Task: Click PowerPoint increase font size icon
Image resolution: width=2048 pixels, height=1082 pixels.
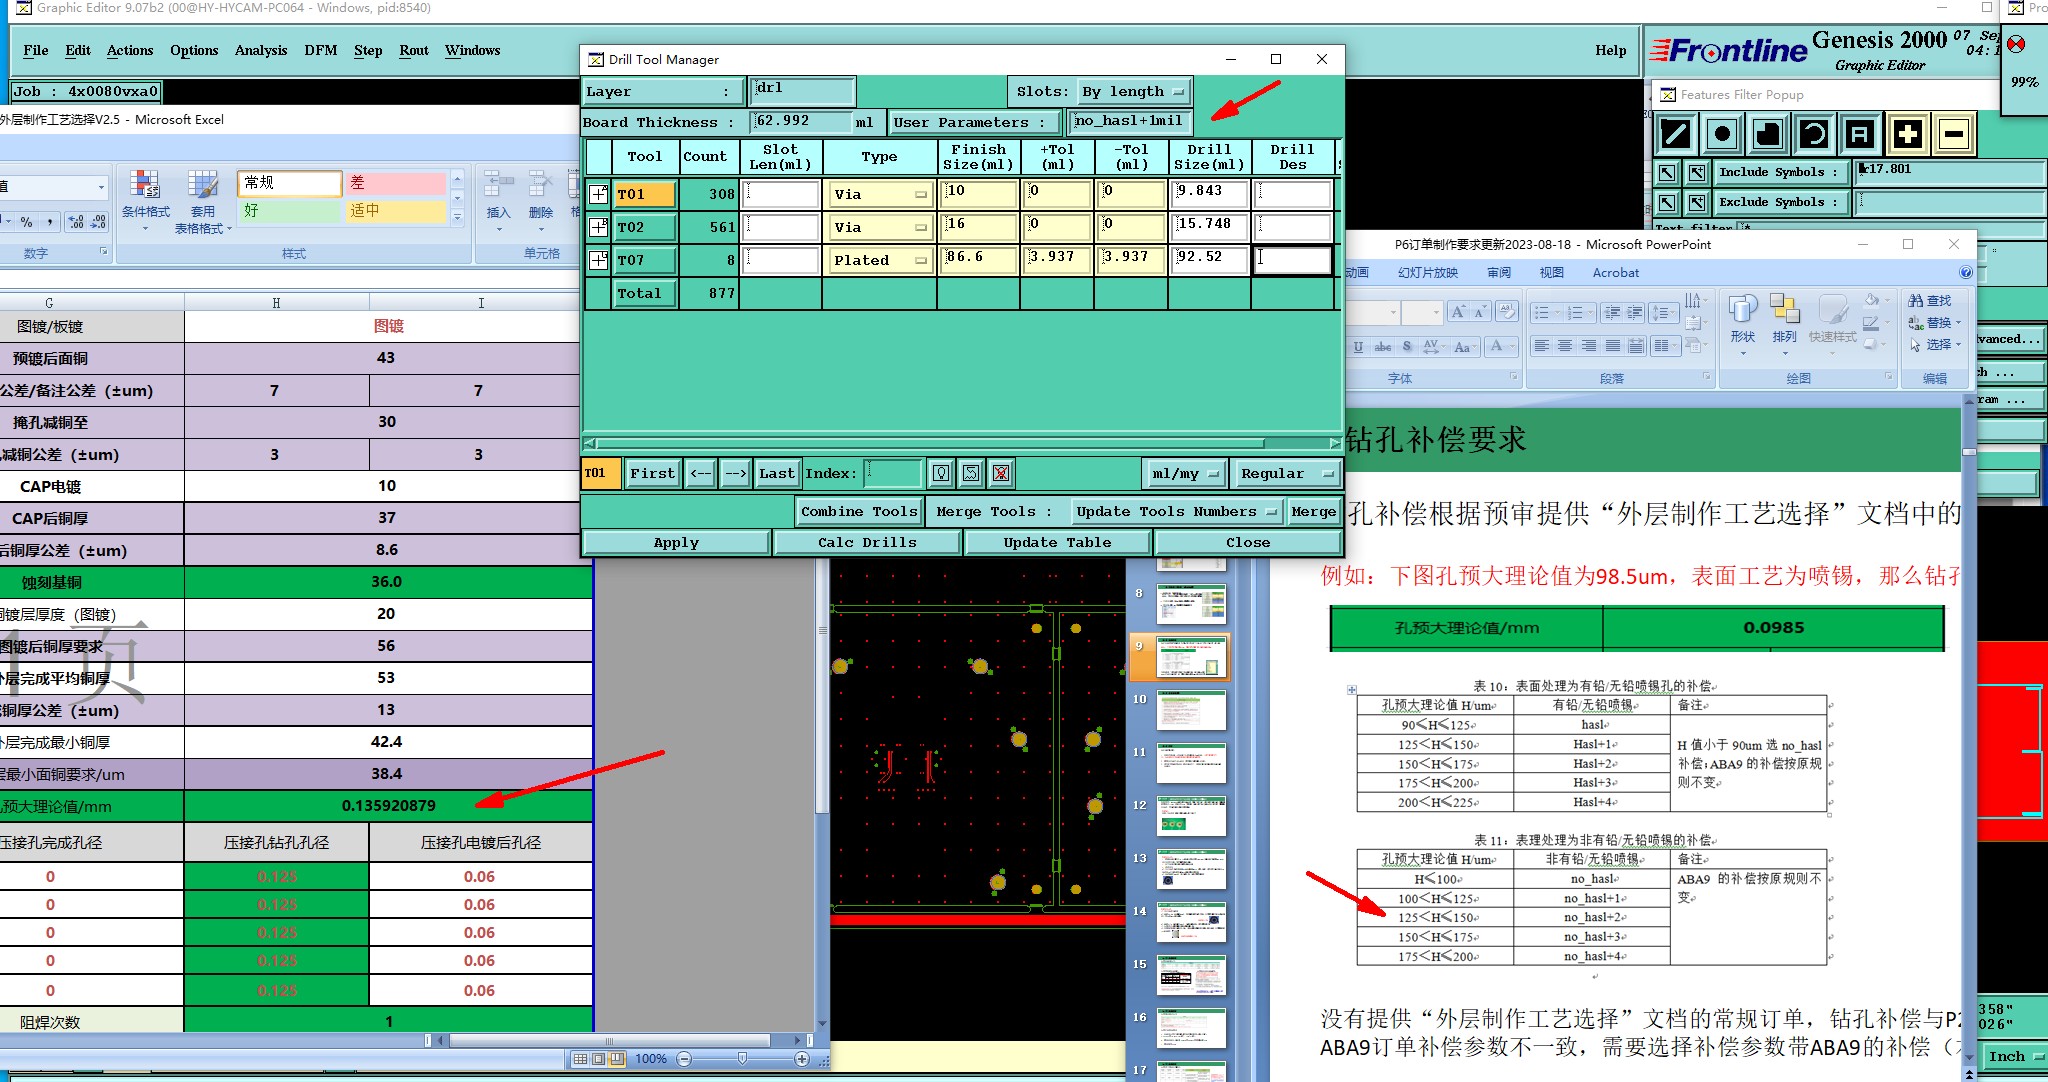Action: pos(1459,312)
